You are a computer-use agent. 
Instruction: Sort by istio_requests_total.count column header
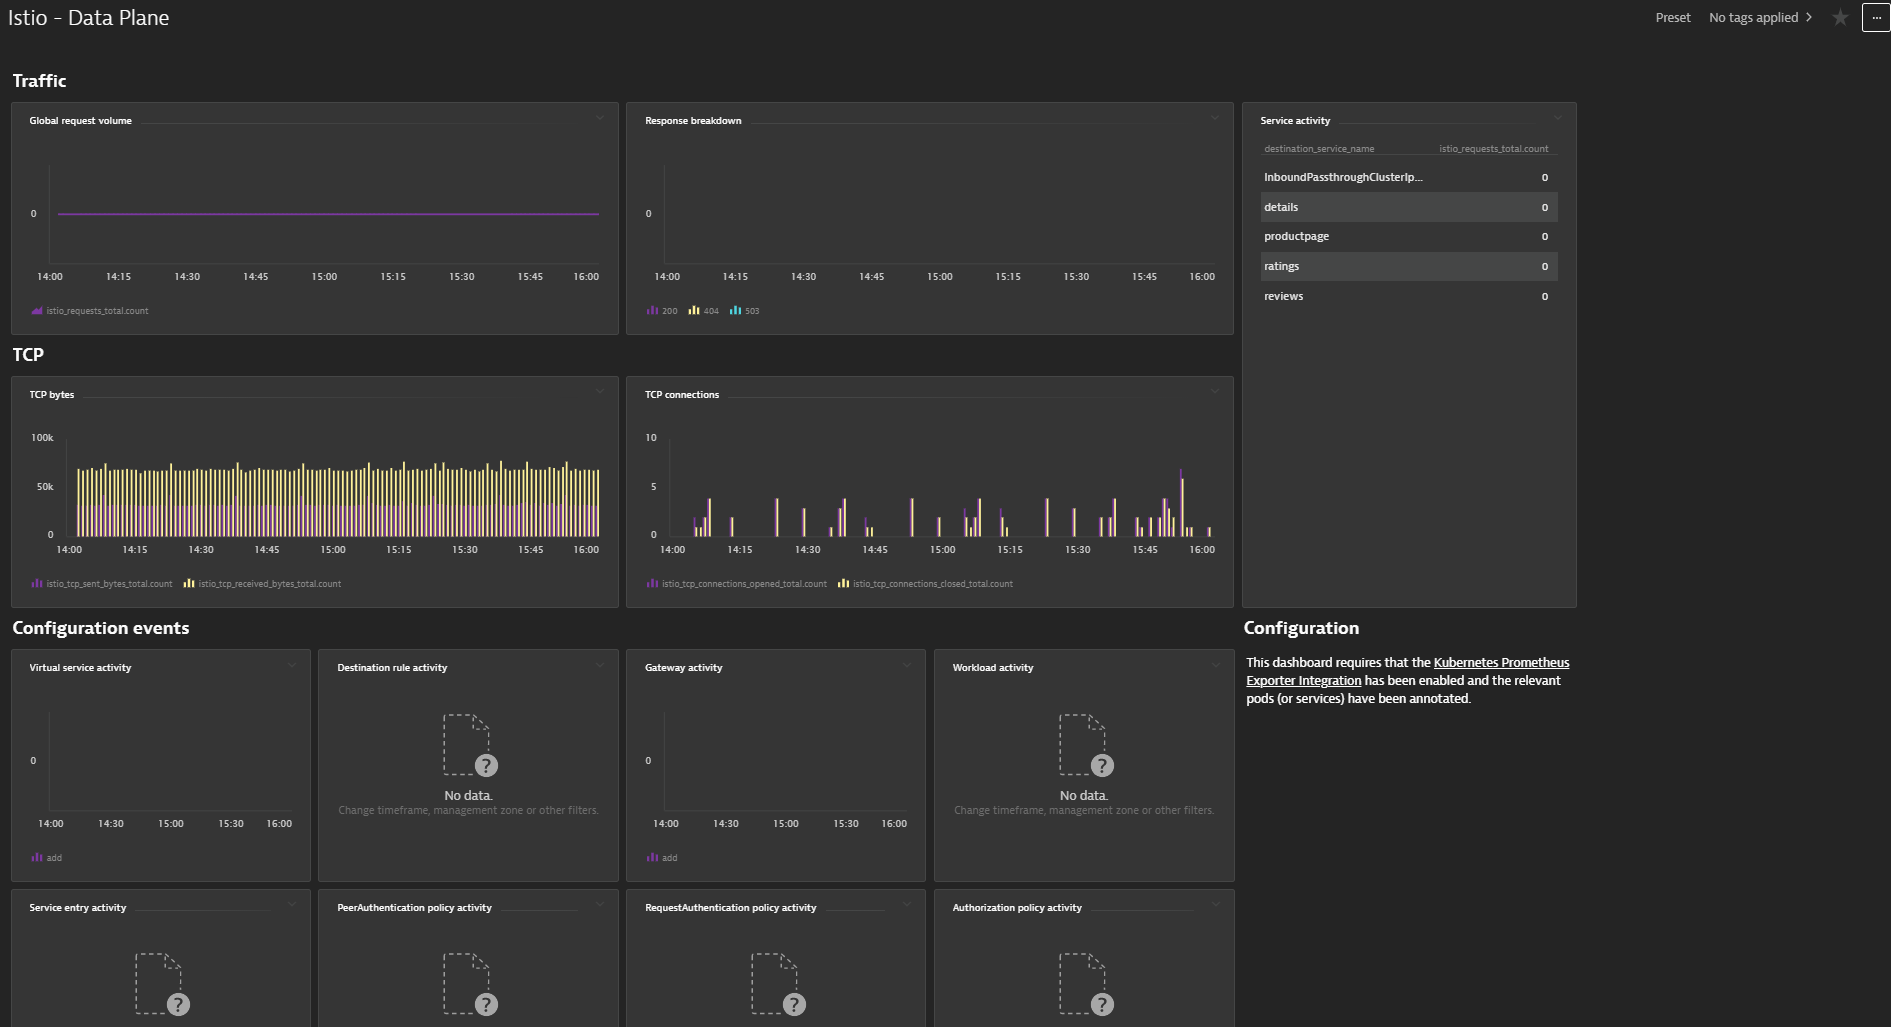[1493, 149]
